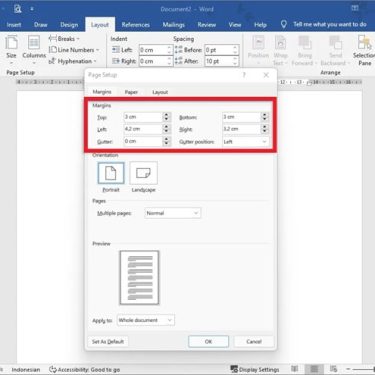Image resolution: width=375 pixels, height=375 pixels.
Task: Cancel the Page Setup dialog
Action: (x=254, y=342)
